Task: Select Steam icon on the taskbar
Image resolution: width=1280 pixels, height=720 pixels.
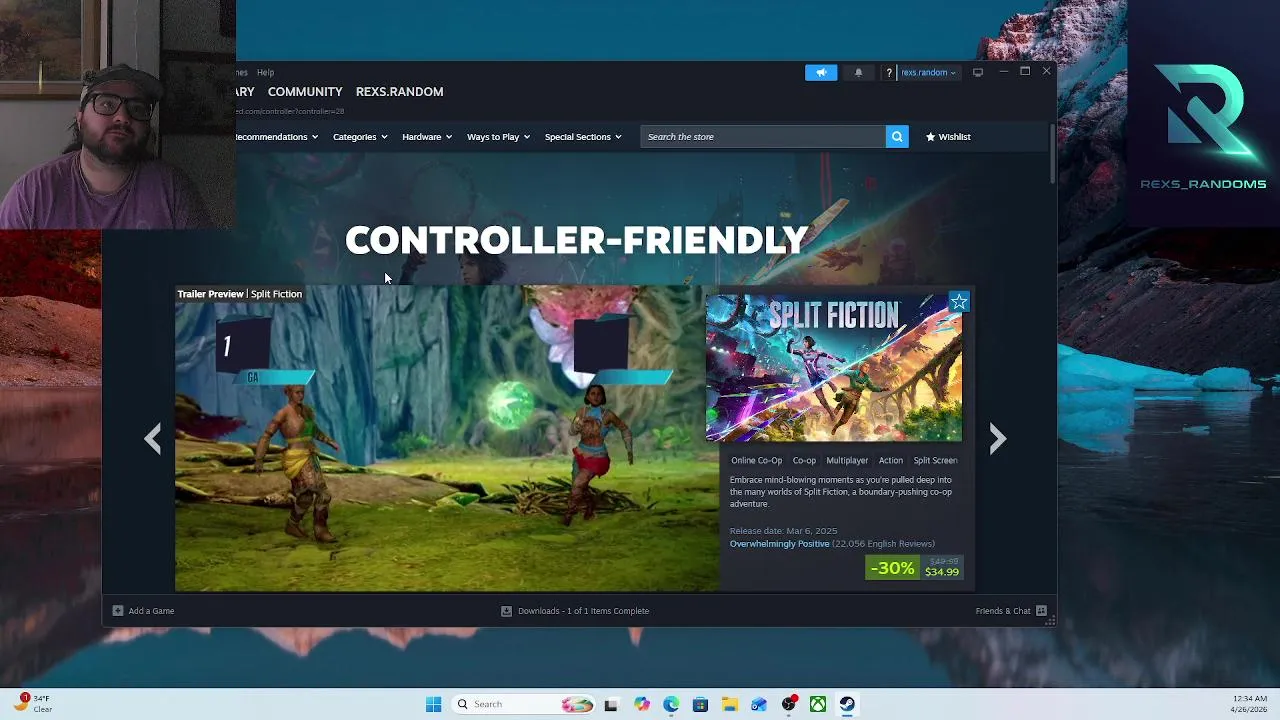Action: [x=847, y=704]
